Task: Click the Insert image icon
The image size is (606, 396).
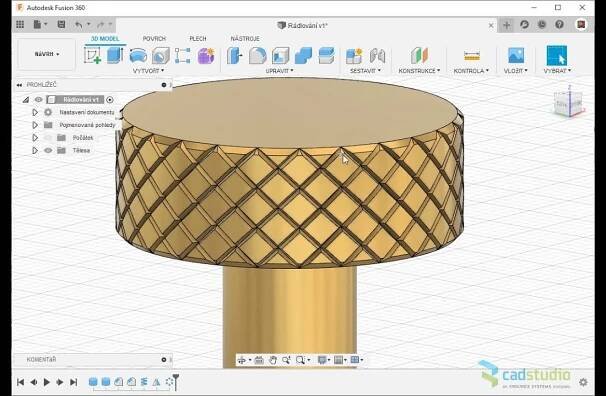Action: click(516, 56)
